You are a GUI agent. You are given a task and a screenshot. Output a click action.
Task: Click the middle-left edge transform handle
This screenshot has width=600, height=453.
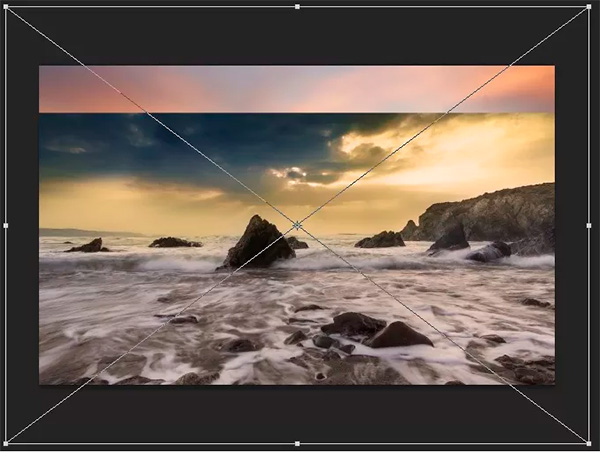[6, 225]
